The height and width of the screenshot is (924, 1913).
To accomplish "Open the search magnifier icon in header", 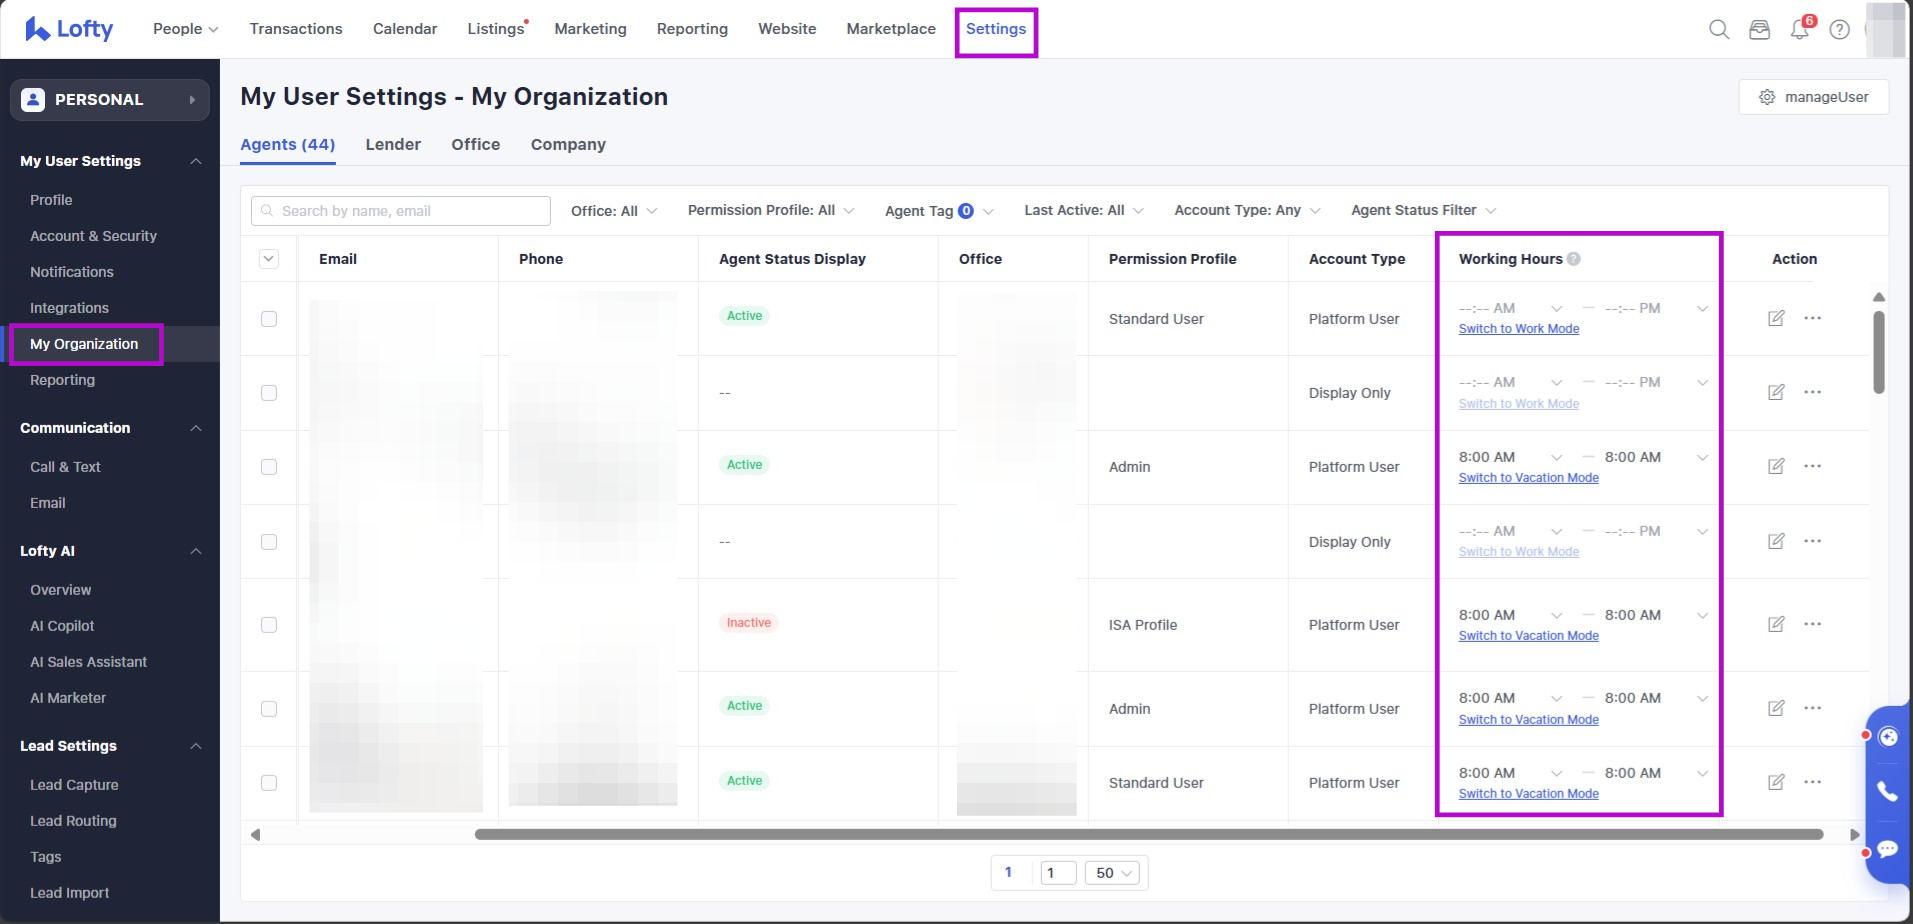I will [x=1719, y=29].
